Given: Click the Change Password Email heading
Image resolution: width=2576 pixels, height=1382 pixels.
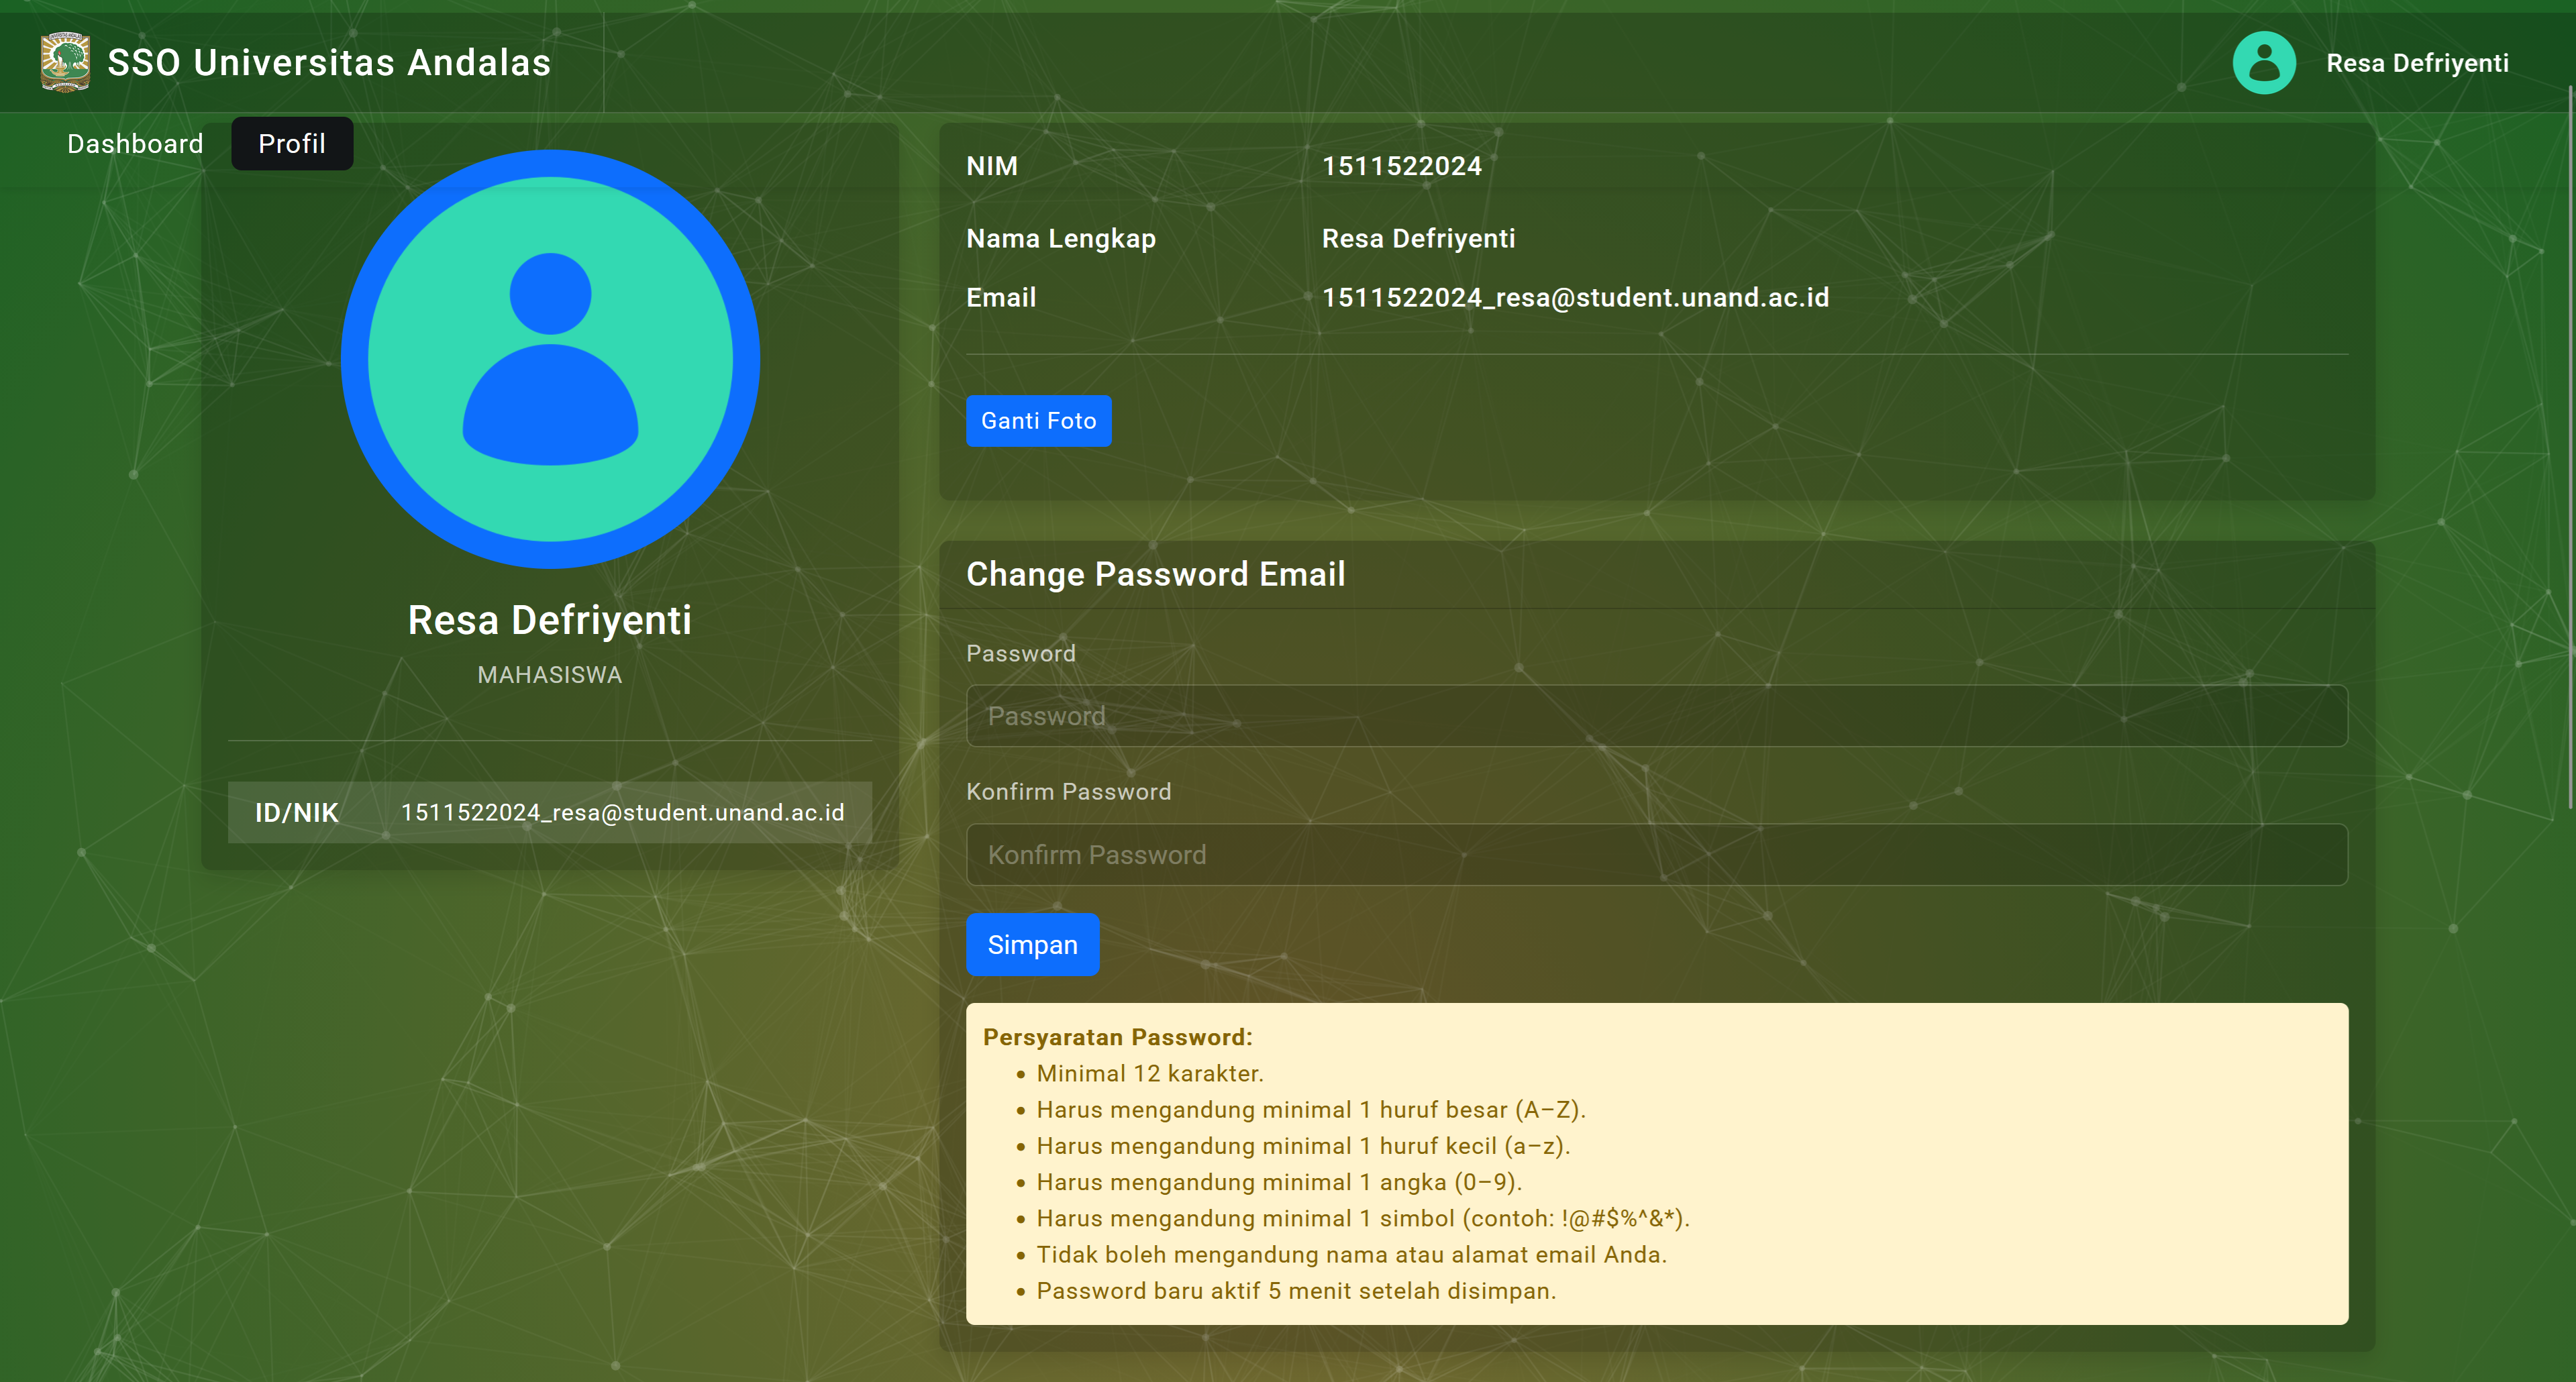Looking at the screenshot, I should click(x=1155, y=574).
